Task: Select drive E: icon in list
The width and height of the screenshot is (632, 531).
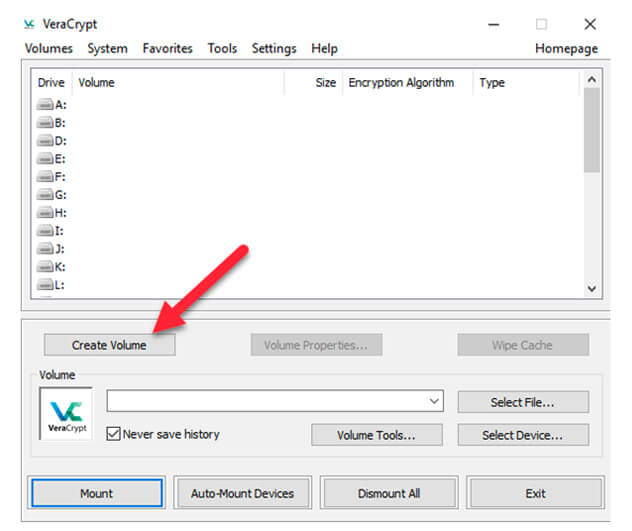Action: tap(45, 159)
